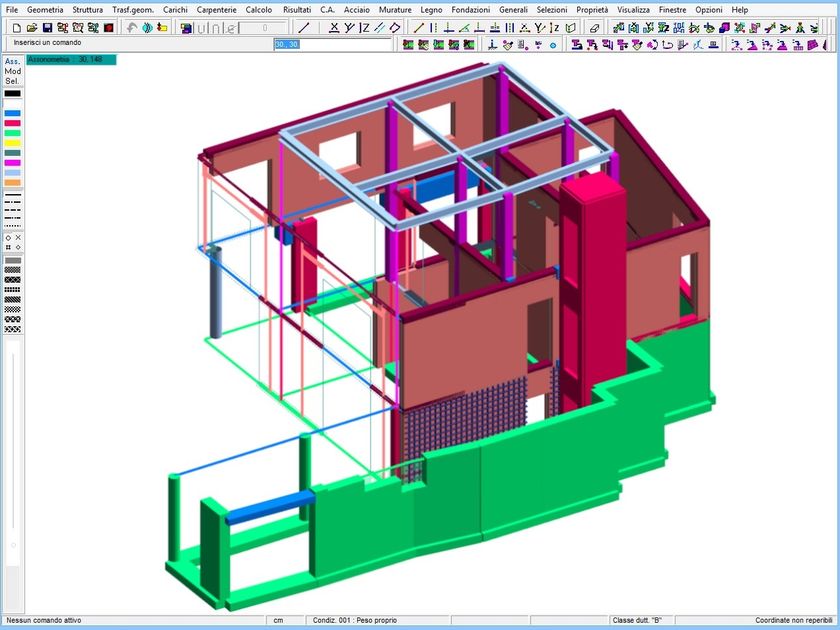The width and height of the screenshot is (840, 630).
Task: Click the red square stop icon
Action: (109, 28)
